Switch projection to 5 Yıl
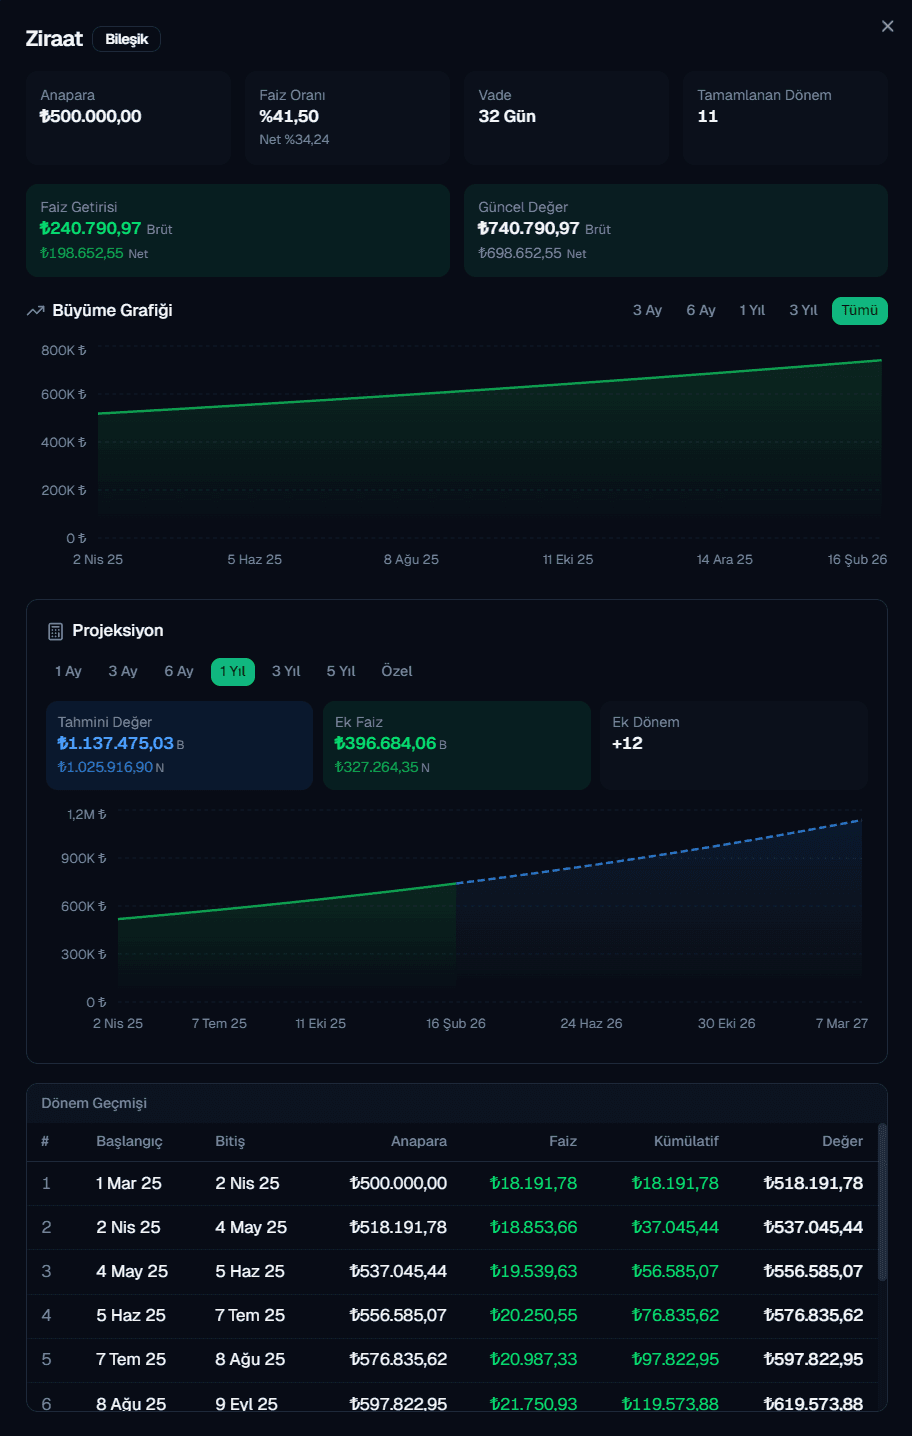 tap(341, 672)
